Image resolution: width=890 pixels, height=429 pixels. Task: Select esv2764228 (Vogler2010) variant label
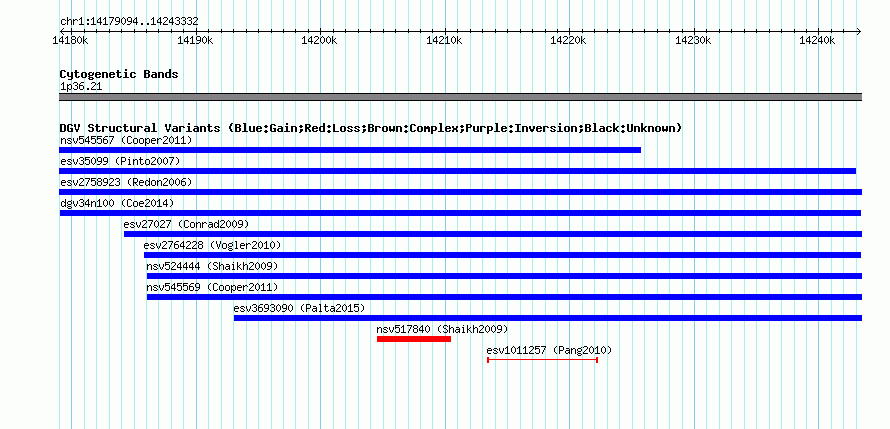212,245
